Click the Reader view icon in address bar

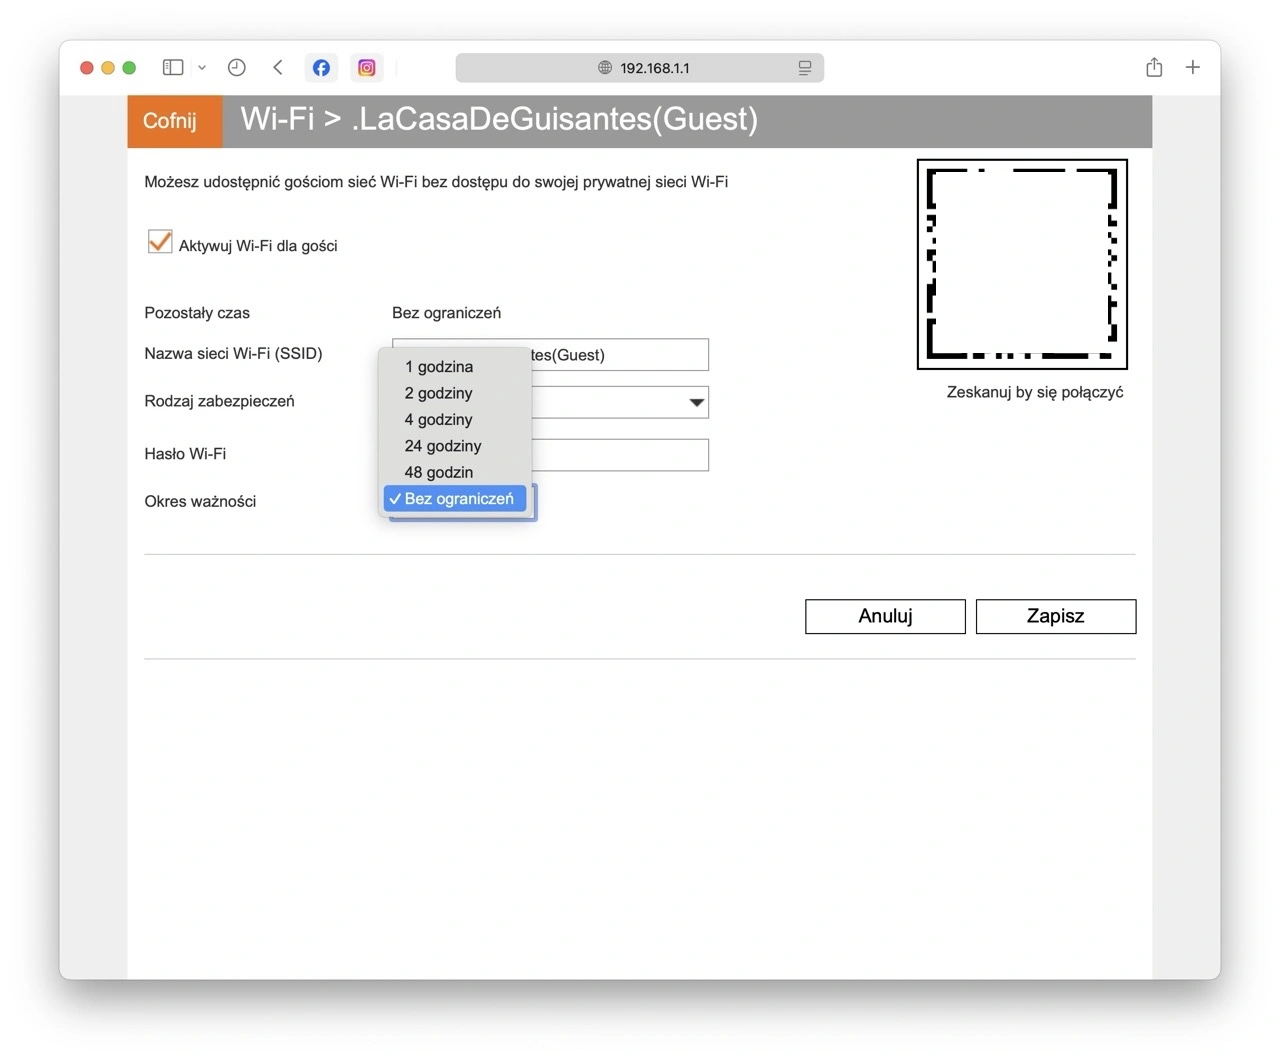(805, 68)
